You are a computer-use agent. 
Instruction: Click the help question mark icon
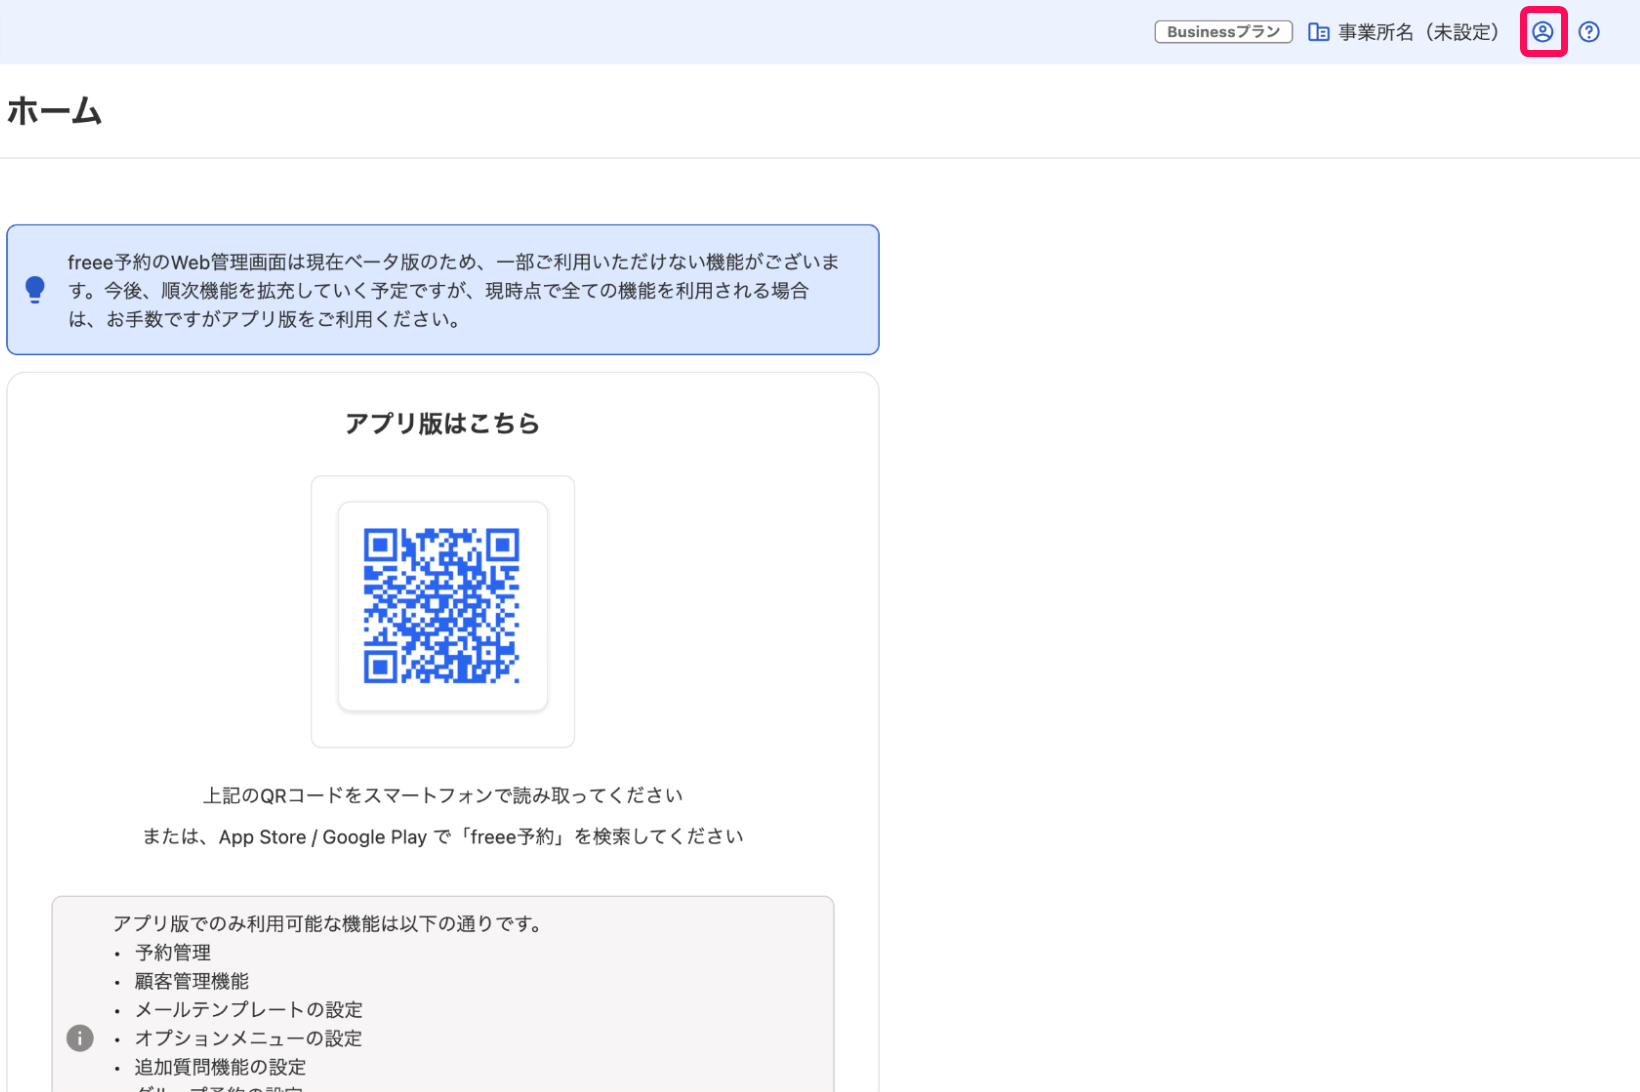tap(1589, 32)
